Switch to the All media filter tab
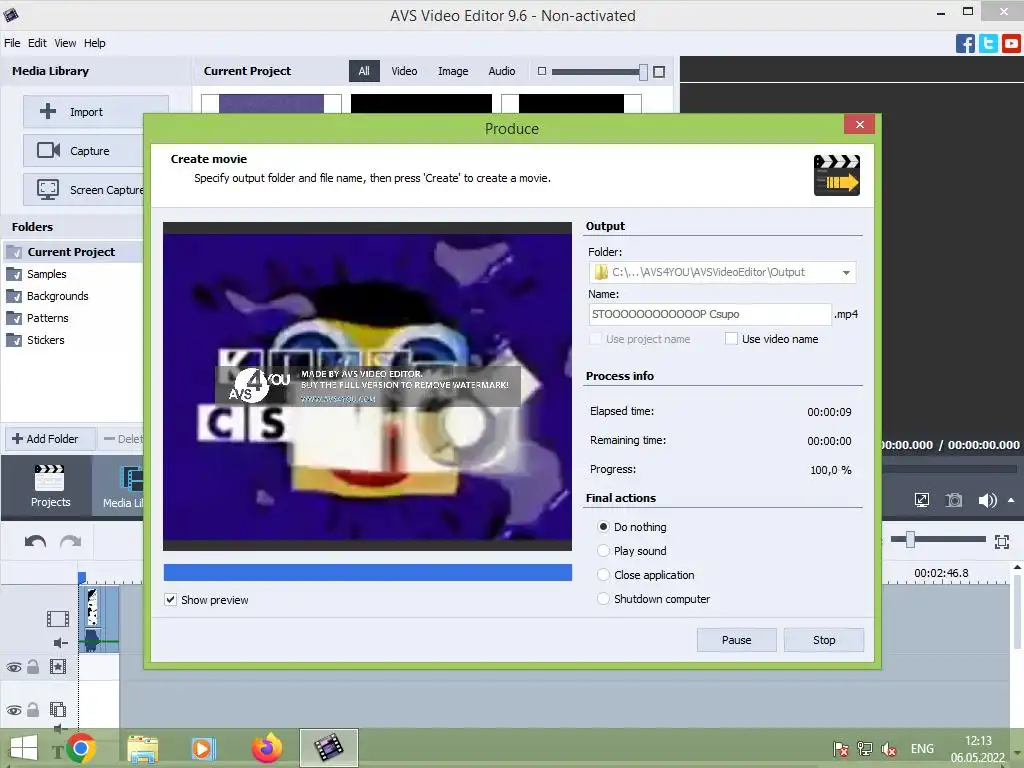The width and height of the screenshot is (1024, 768). (x=364, y=71)
